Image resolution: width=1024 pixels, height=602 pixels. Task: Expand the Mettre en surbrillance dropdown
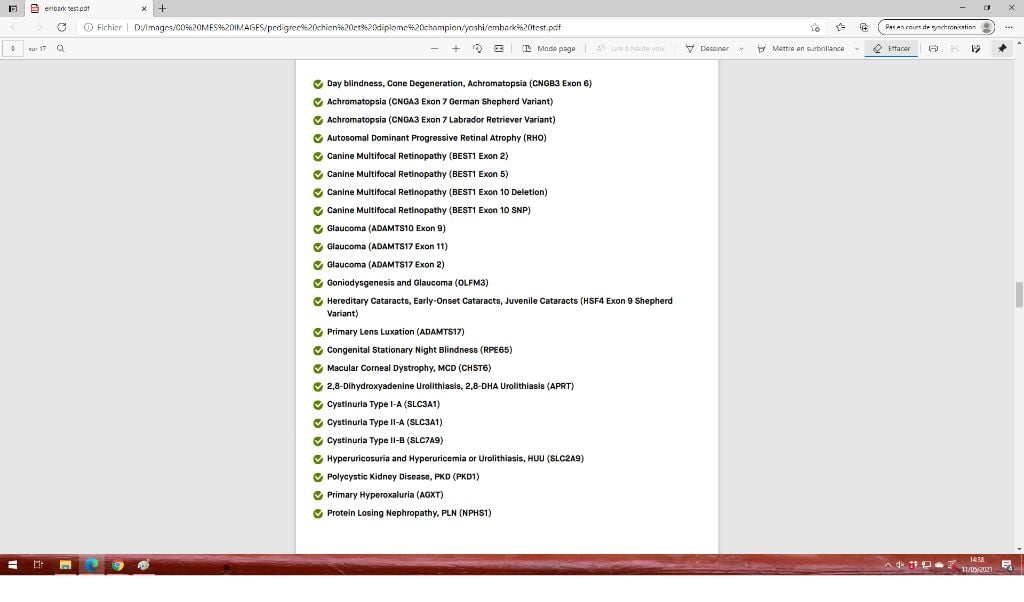click(857, 48)
